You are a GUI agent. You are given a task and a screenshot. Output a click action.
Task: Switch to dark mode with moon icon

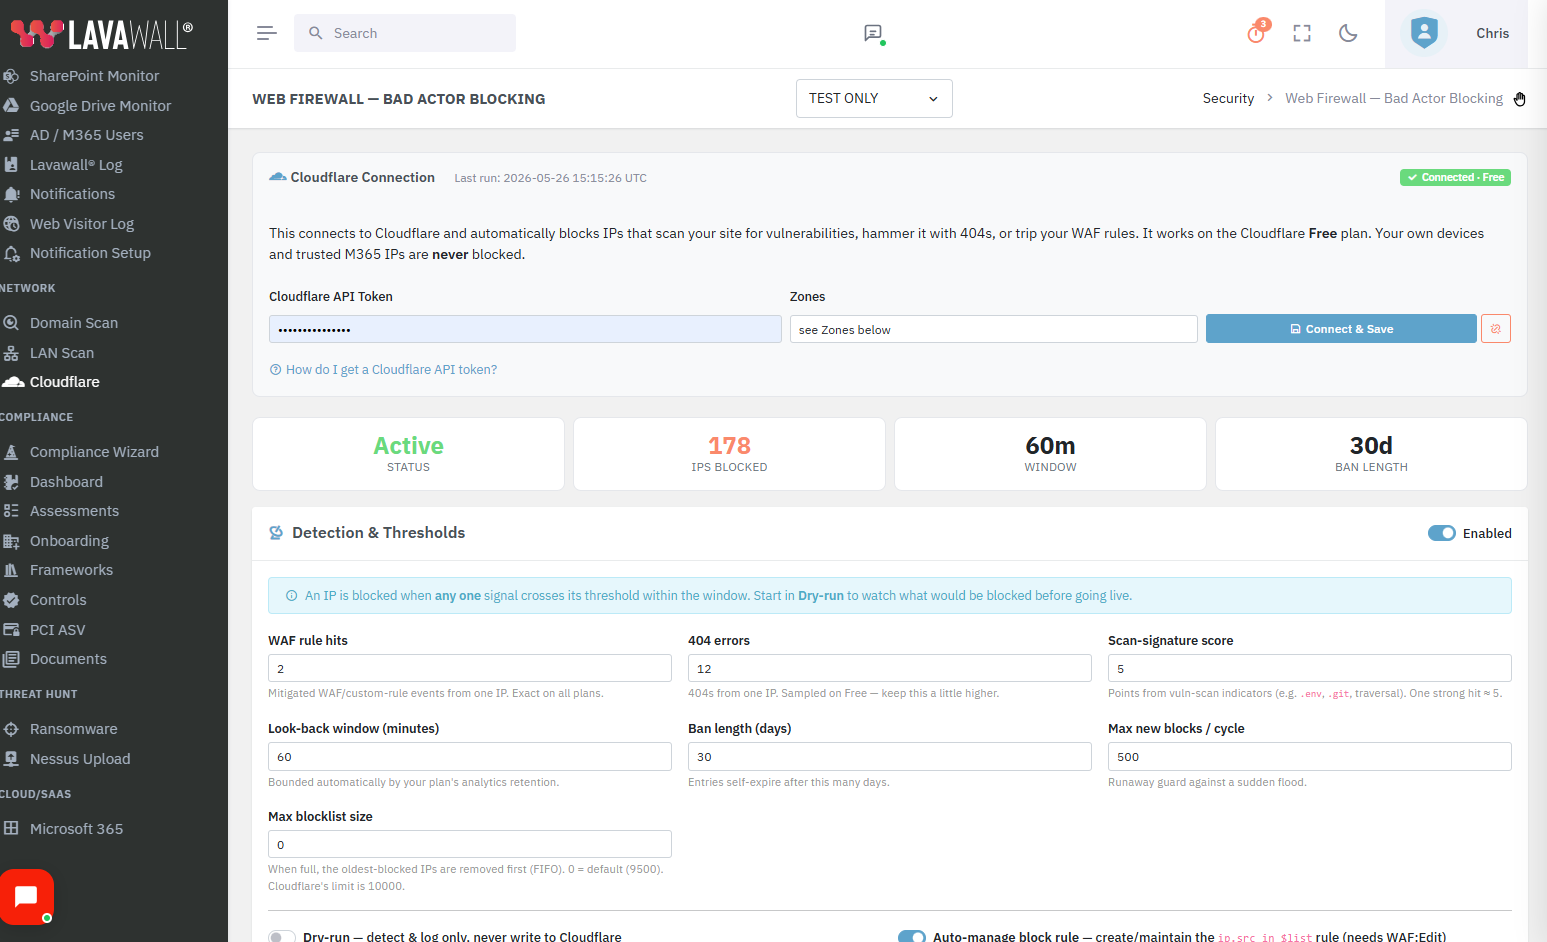(x=1348, y=33)
